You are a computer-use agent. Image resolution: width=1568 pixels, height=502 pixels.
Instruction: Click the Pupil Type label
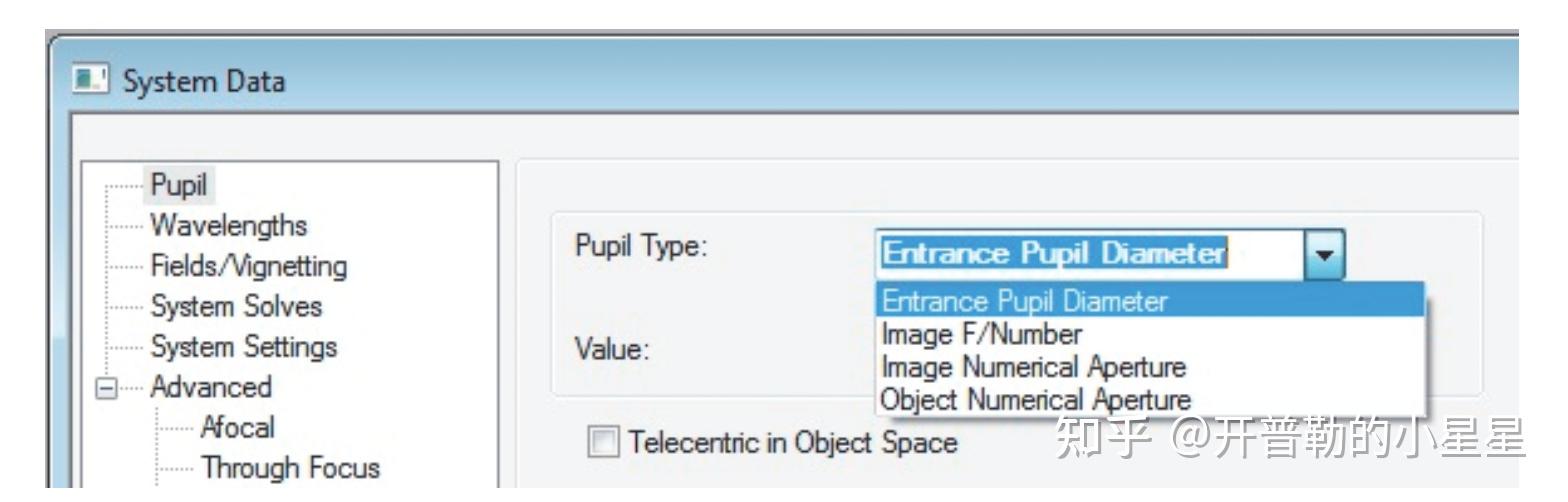point(641,247)
